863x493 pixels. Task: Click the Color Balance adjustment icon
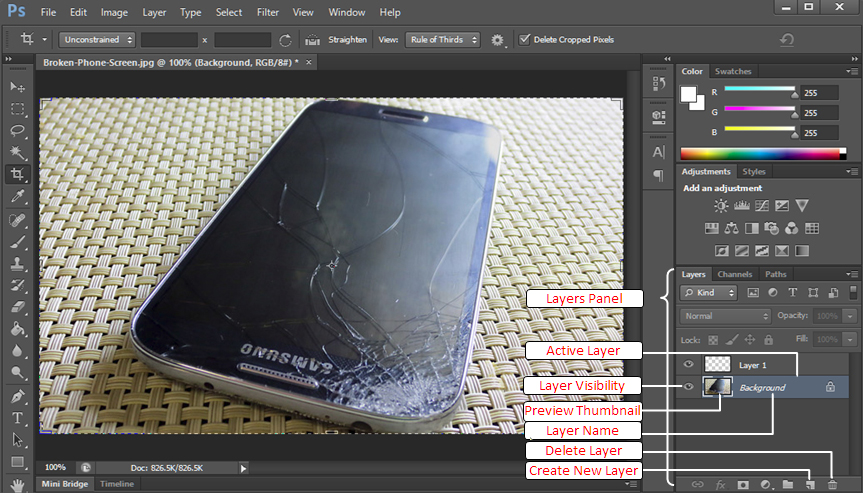coord(731,228)
